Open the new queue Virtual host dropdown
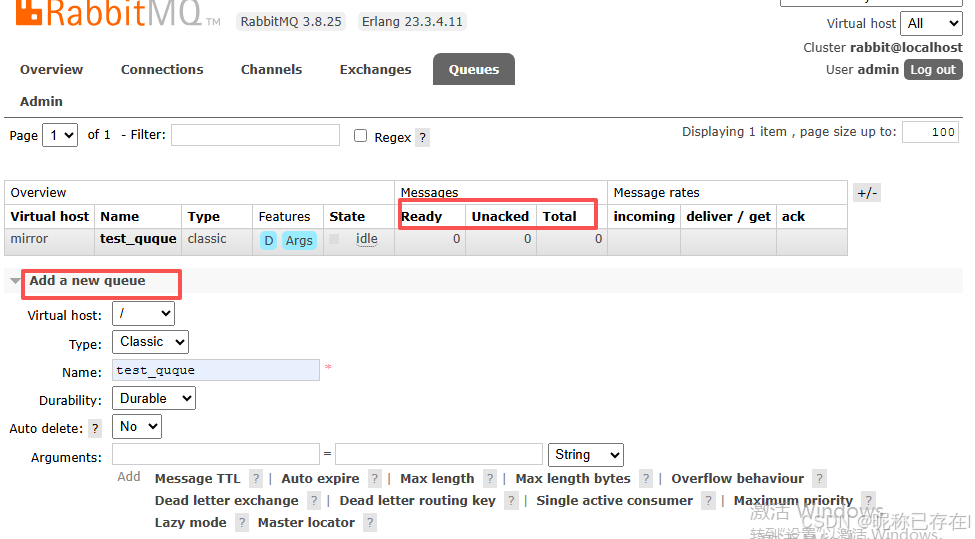The image size is (975, 539). tap(143, 313)
